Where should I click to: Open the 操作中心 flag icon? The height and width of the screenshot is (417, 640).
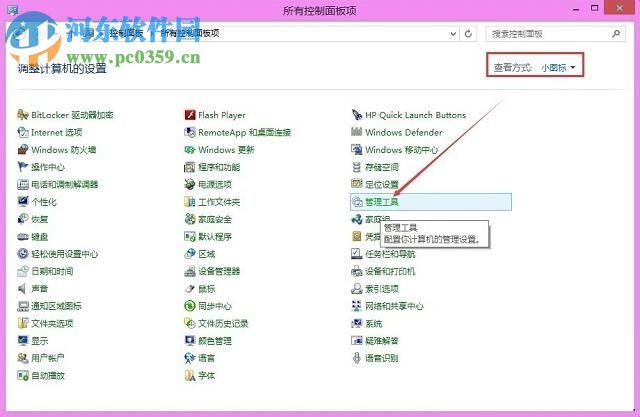22,167
